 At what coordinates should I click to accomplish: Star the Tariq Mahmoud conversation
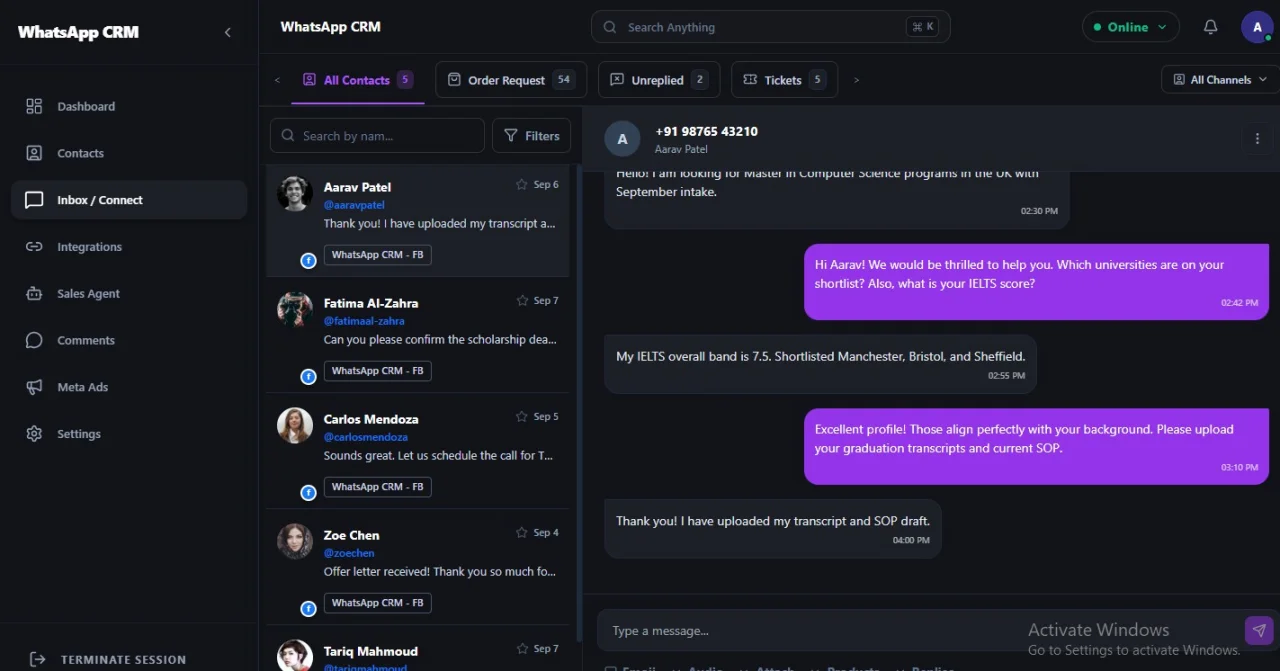click(x=521, y=649)
